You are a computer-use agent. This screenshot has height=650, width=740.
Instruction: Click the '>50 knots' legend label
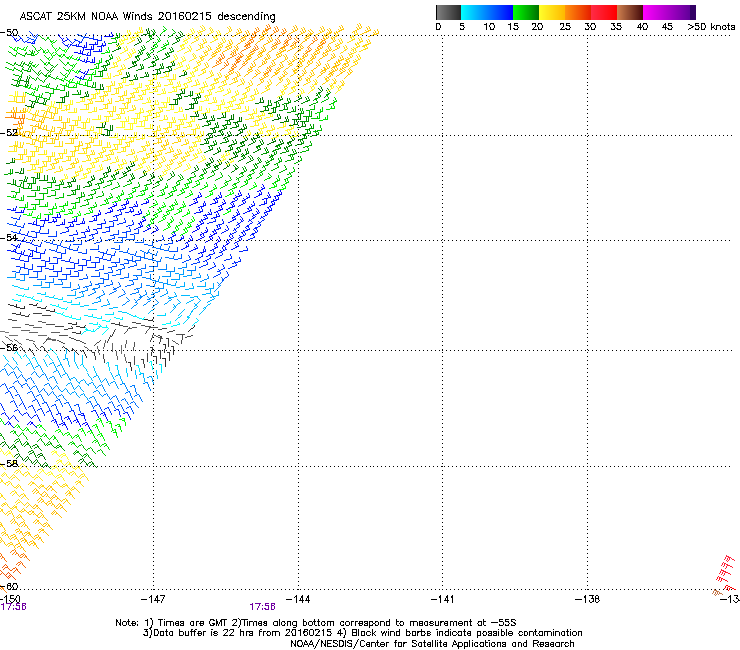[711, 27]
